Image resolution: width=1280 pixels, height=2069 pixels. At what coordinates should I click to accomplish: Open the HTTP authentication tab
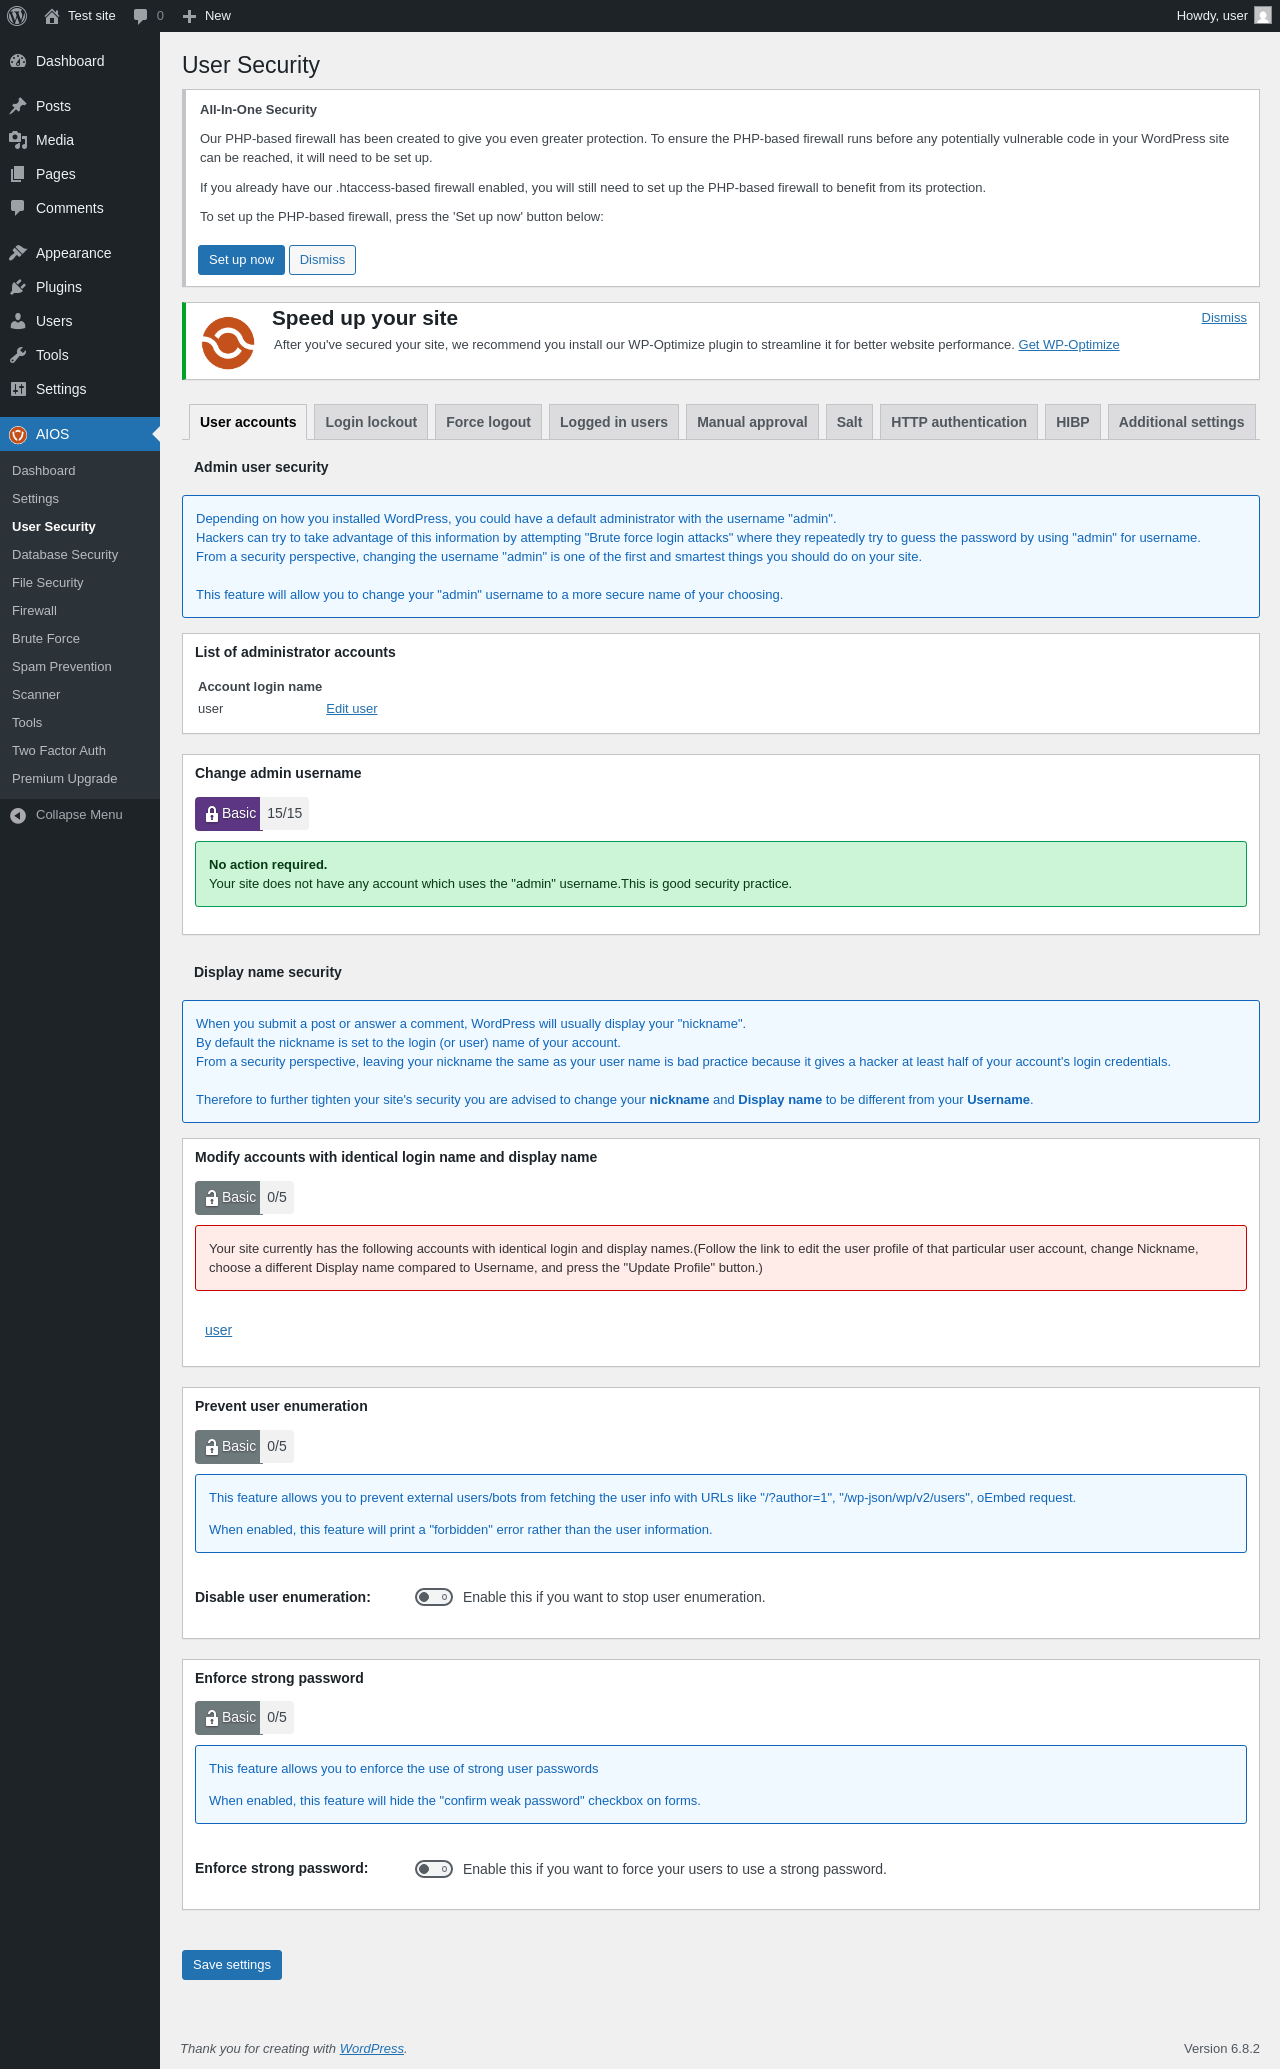(959, 422)
